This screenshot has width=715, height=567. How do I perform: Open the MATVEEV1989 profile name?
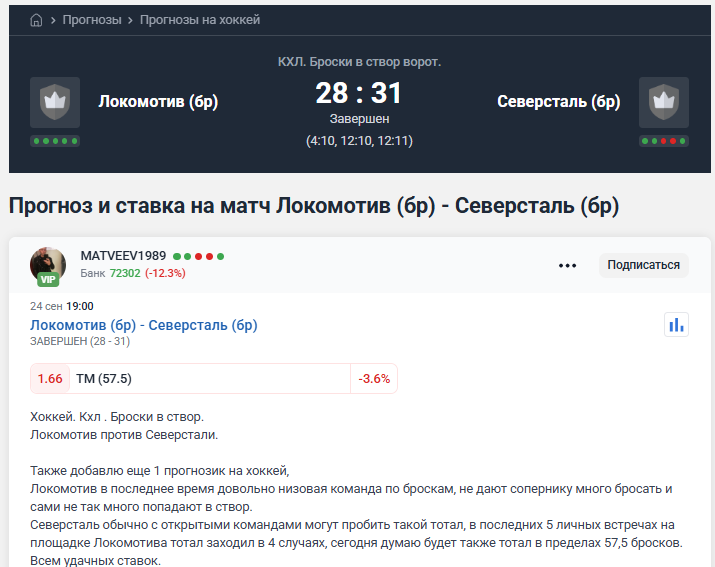click(123, 256)
